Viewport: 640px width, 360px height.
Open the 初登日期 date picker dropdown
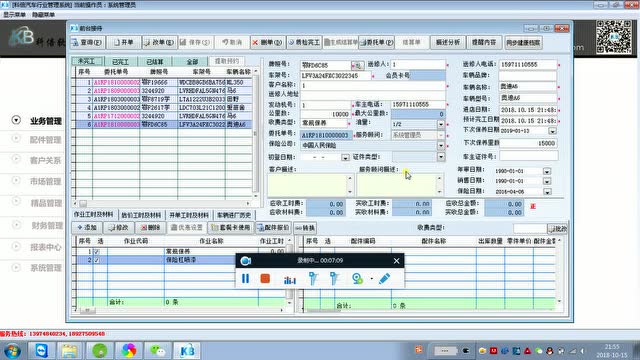pyautogui.click(x=345, y=157)
